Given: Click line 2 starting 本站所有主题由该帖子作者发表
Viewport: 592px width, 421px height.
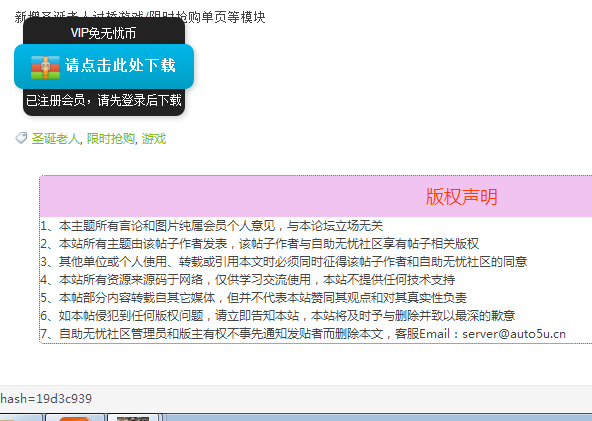Looking at the screenshot, I should (x=260, y=244).
